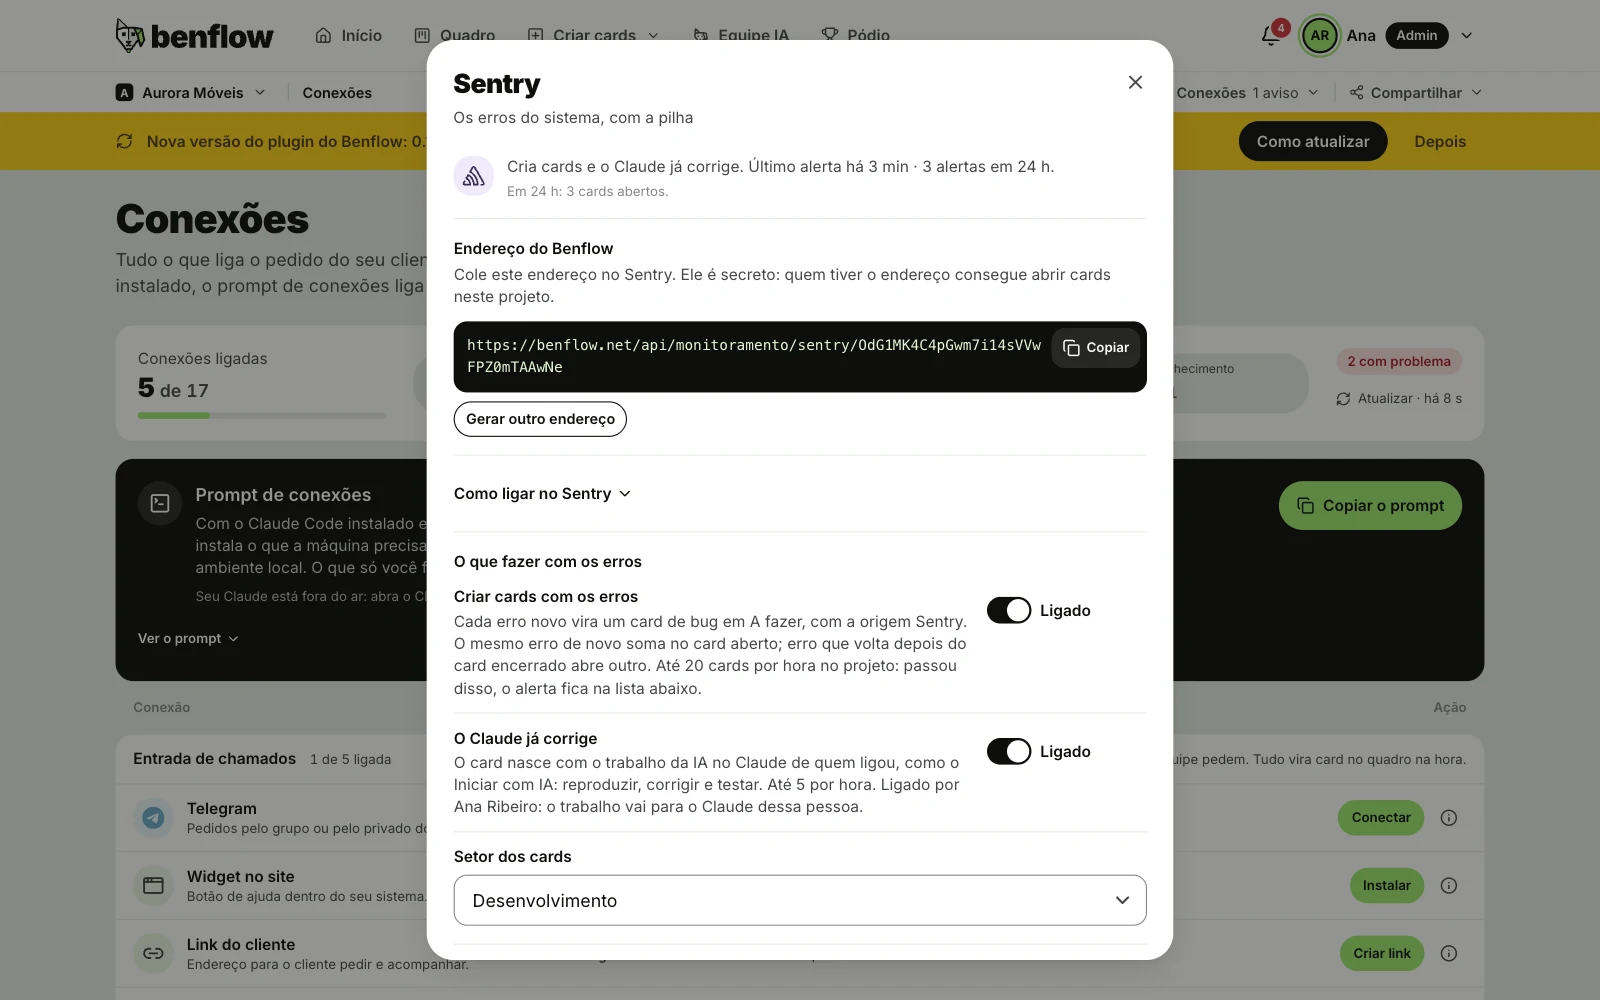
Task: Open the user menu chevron next to Admin
Action: point(1467,35)
